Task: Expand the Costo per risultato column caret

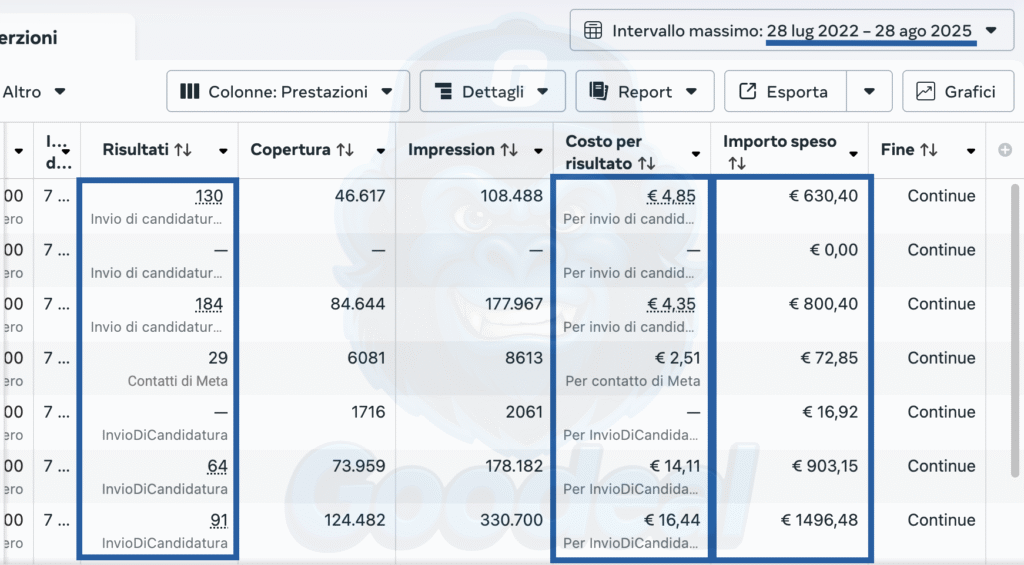Action: point(696,153)
